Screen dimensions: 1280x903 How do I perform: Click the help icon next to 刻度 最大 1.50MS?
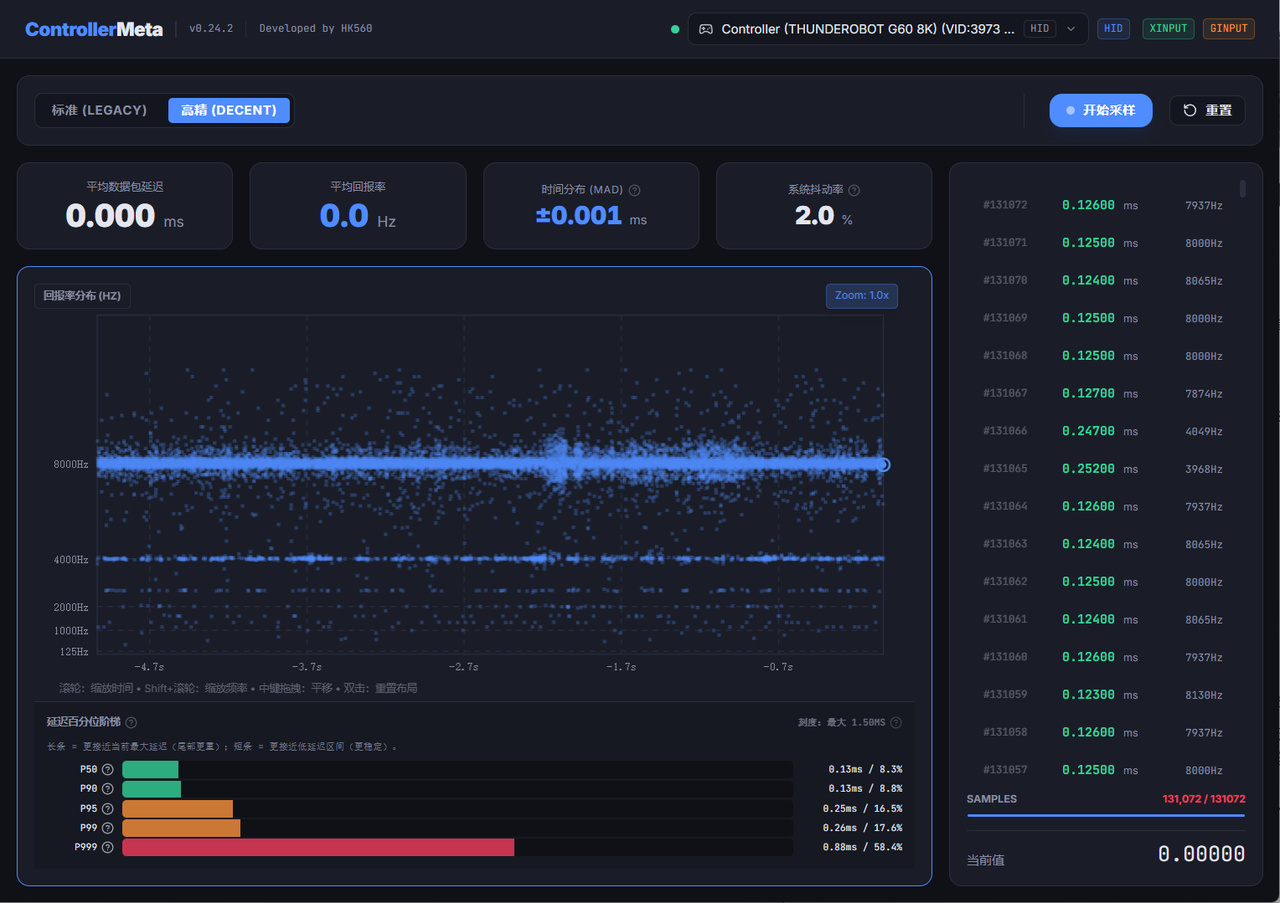pos(896,722)
